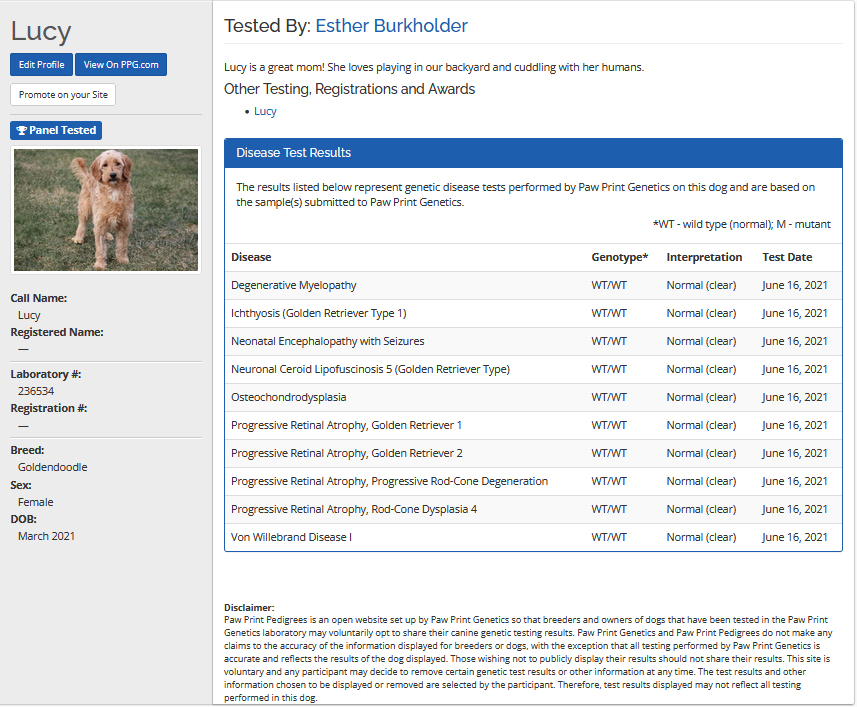Select Neuronal Ceroid Lipofuscinosis 5 entry
This screenshot has height=707, width=857.
pyautogui.click(x=370, y=369)
